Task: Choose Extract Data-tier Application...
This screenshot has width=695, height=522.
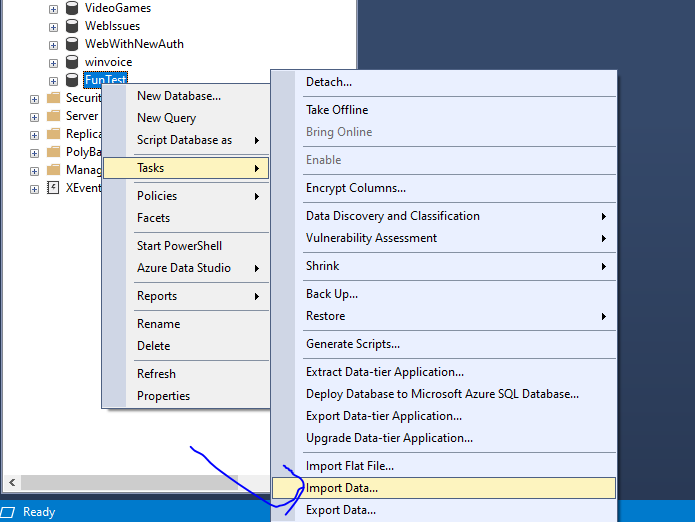Action: point(444,372)
